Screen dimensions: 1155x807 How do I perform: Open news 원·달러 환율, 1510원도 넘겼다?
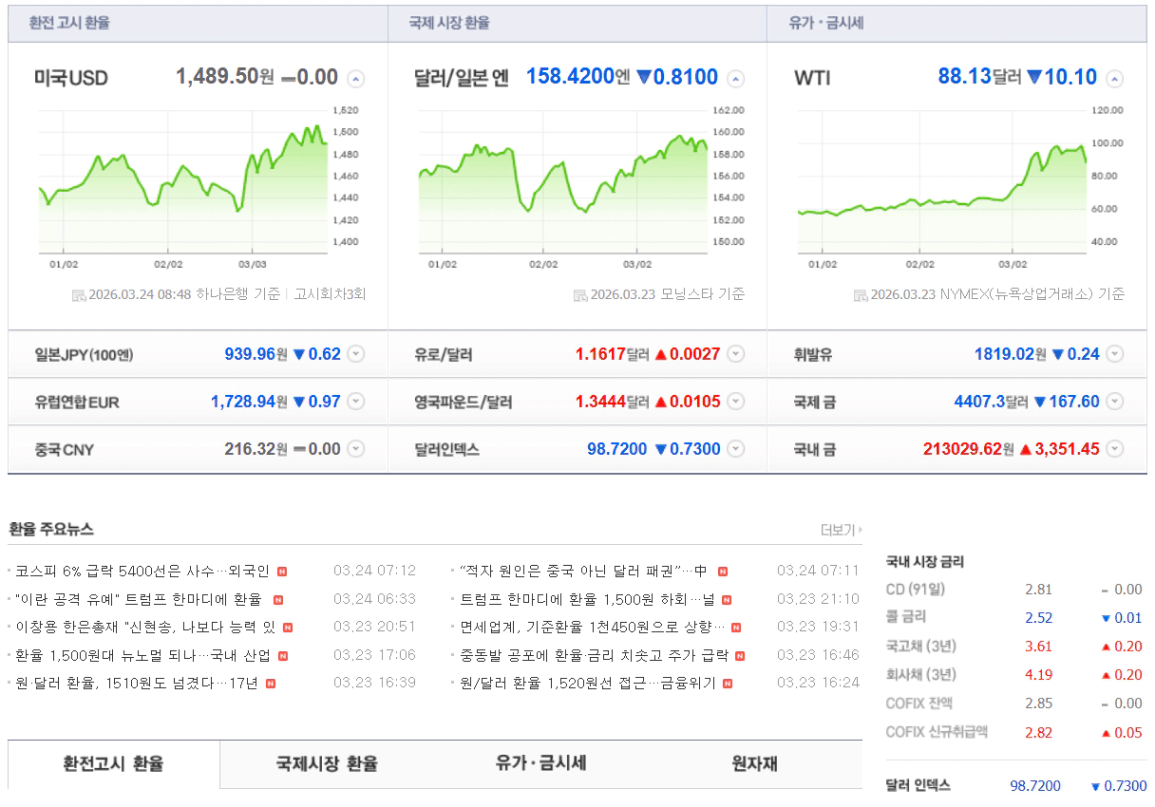click(x=136, y=683)
